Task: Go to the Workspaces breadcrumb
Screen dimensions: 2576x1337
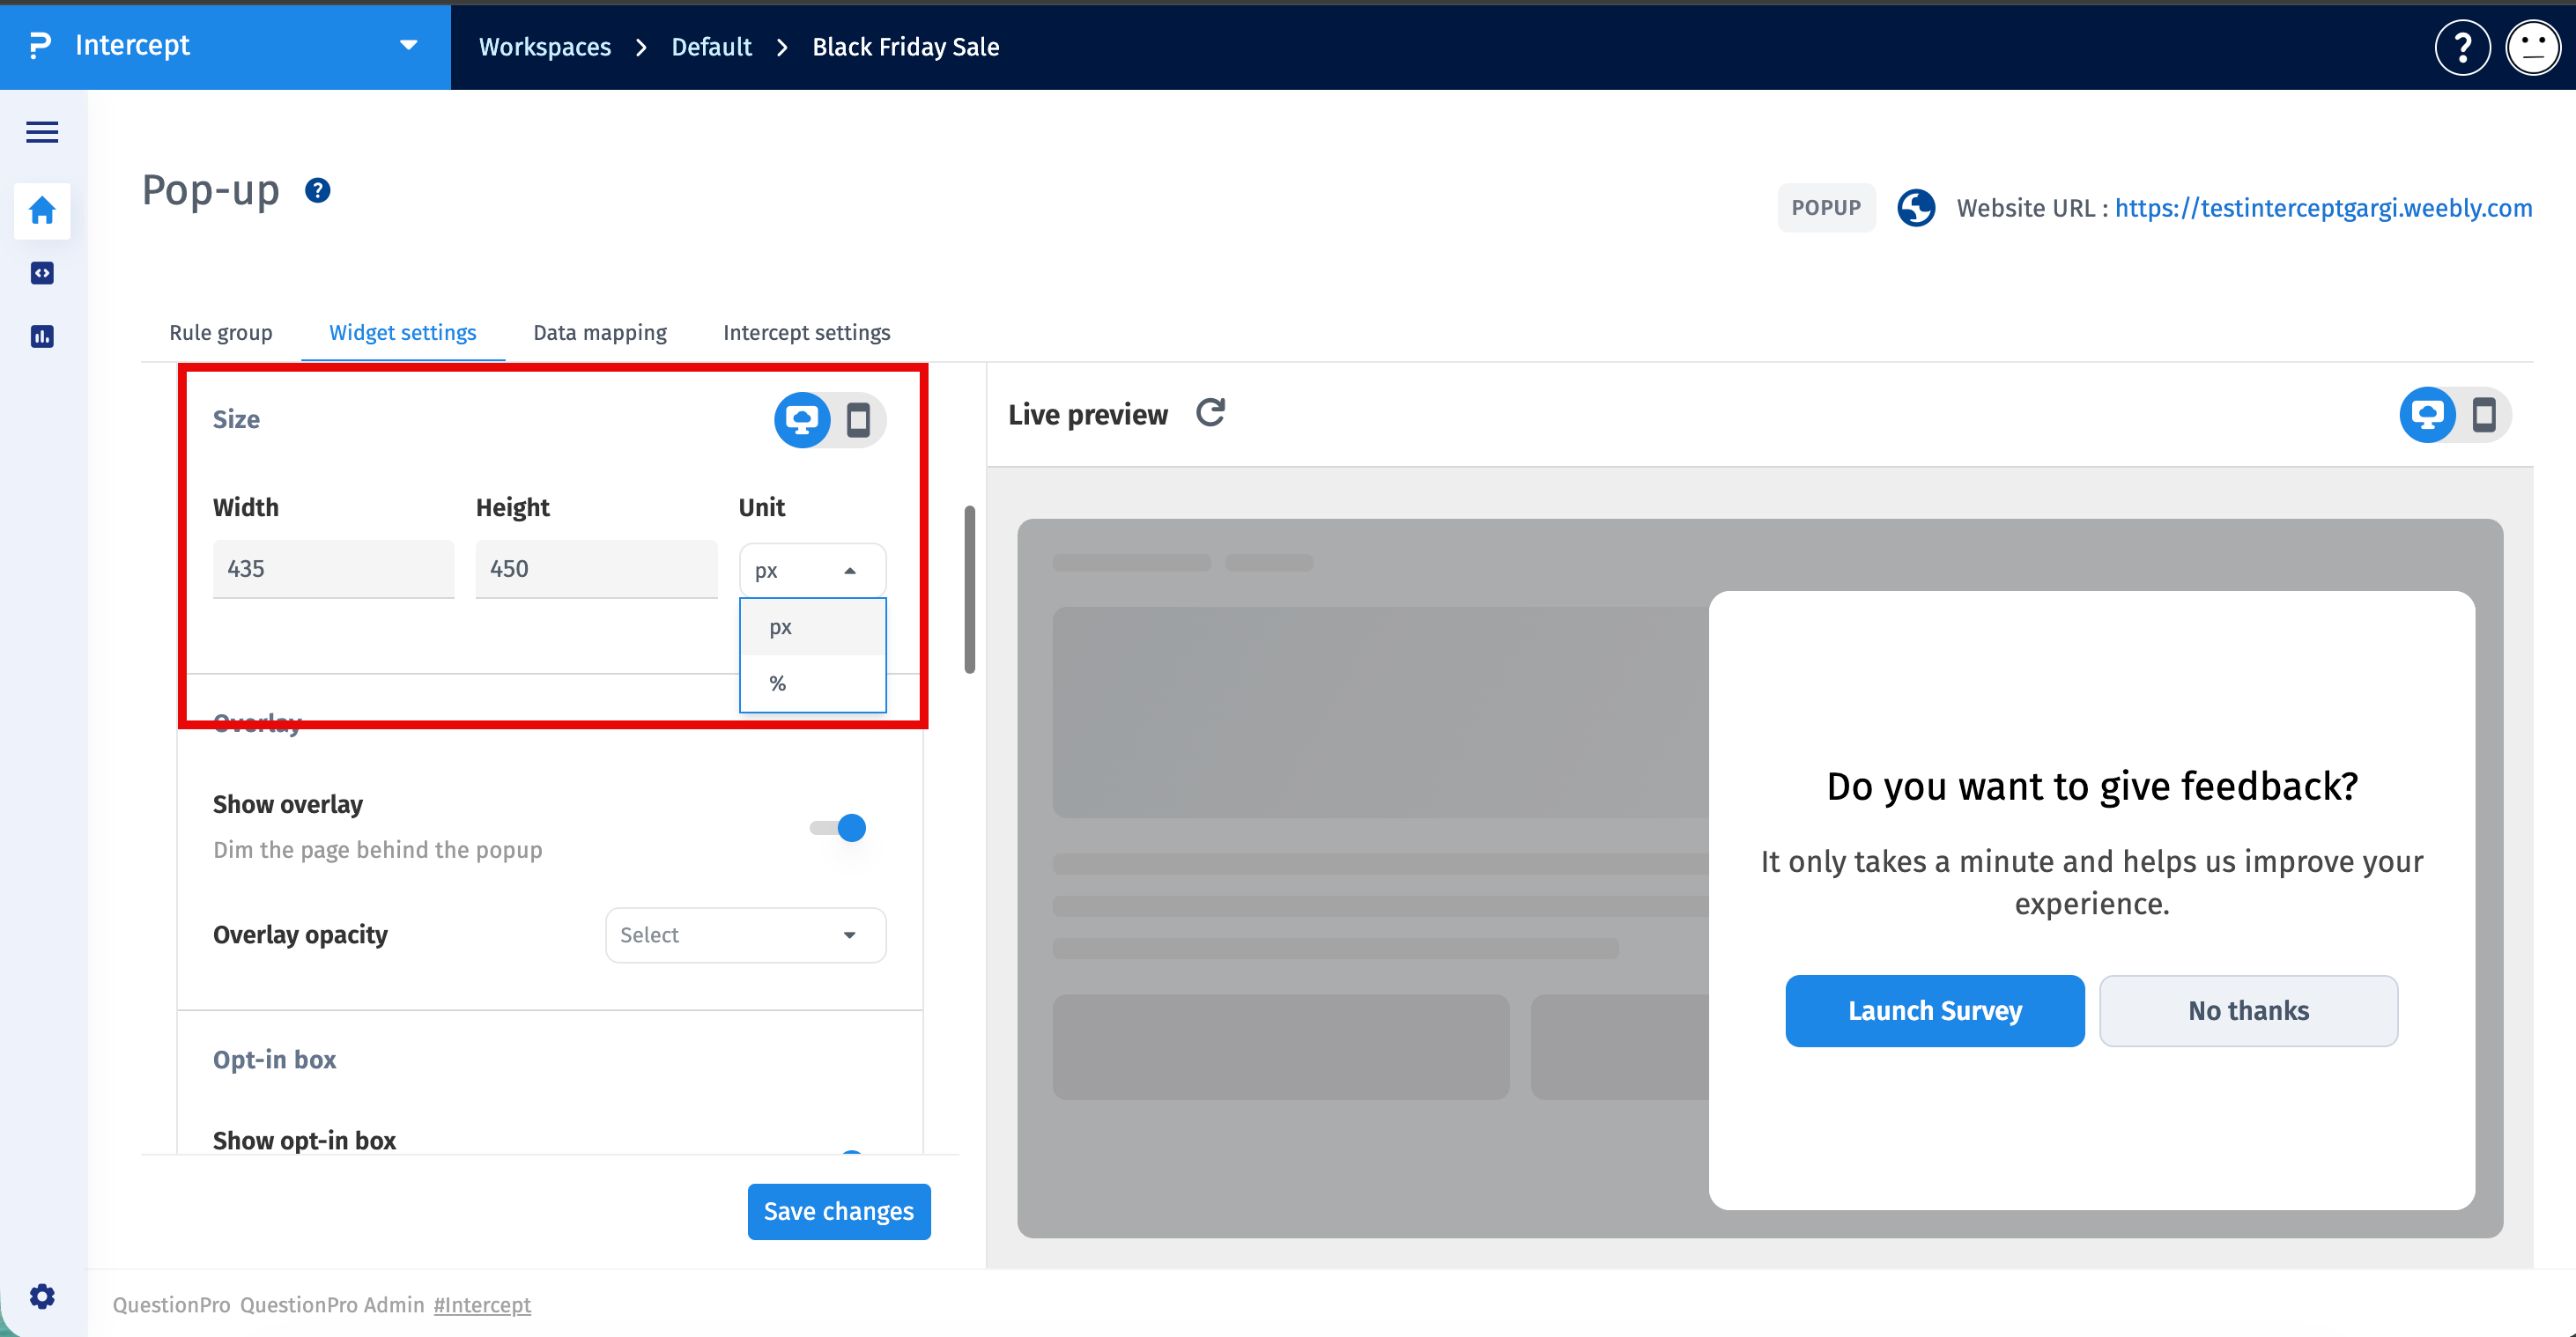Action: coord(545,47)
